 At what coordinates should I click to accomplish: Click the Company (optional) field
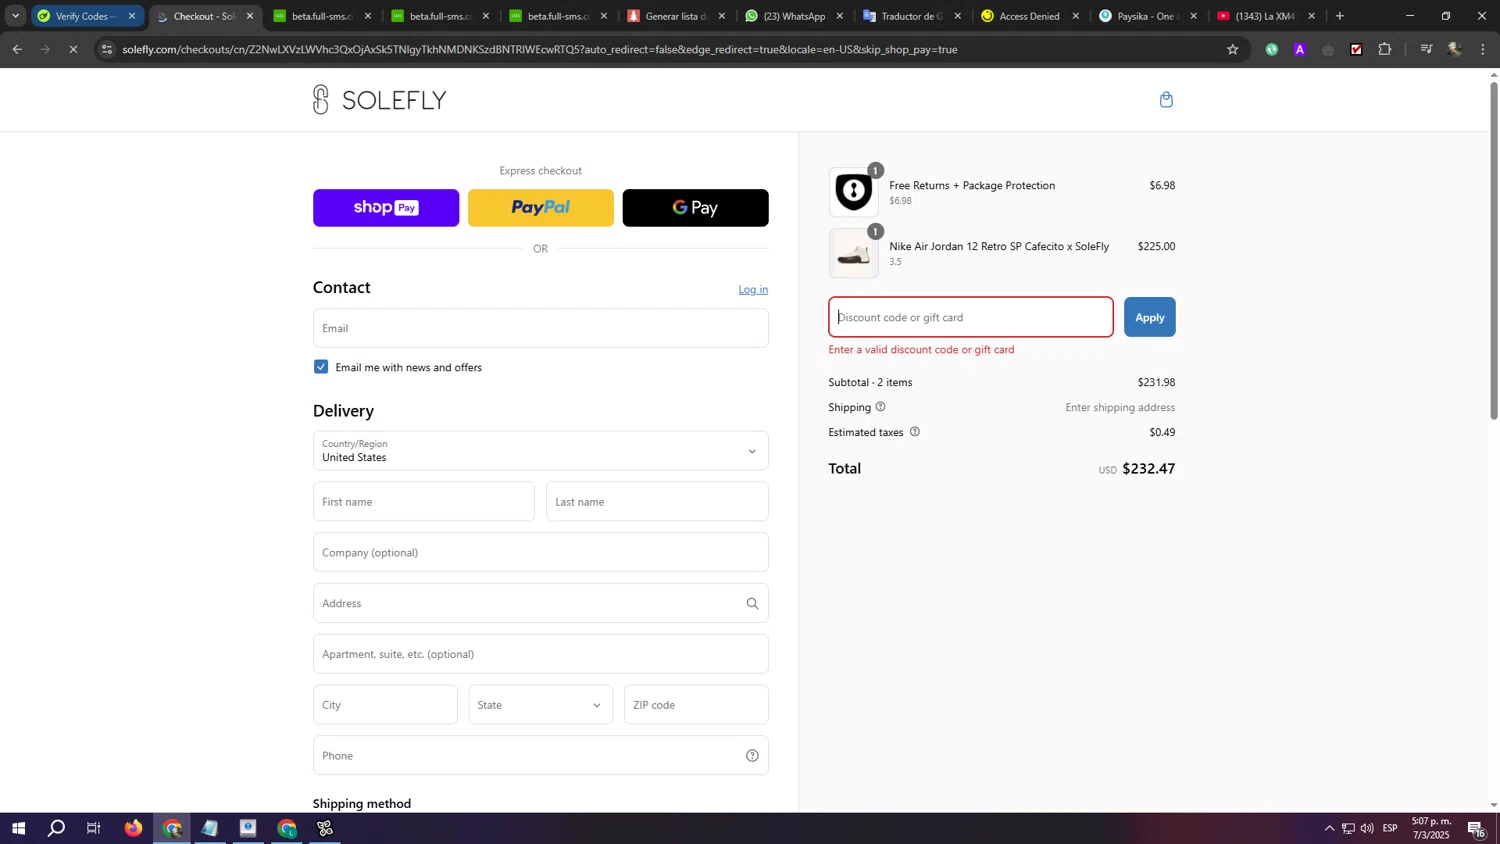(540, 552)
